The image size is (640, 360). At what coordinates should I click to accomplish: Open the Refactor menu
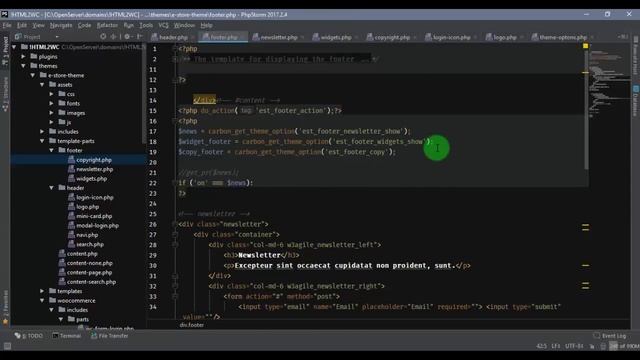(107, 25)
